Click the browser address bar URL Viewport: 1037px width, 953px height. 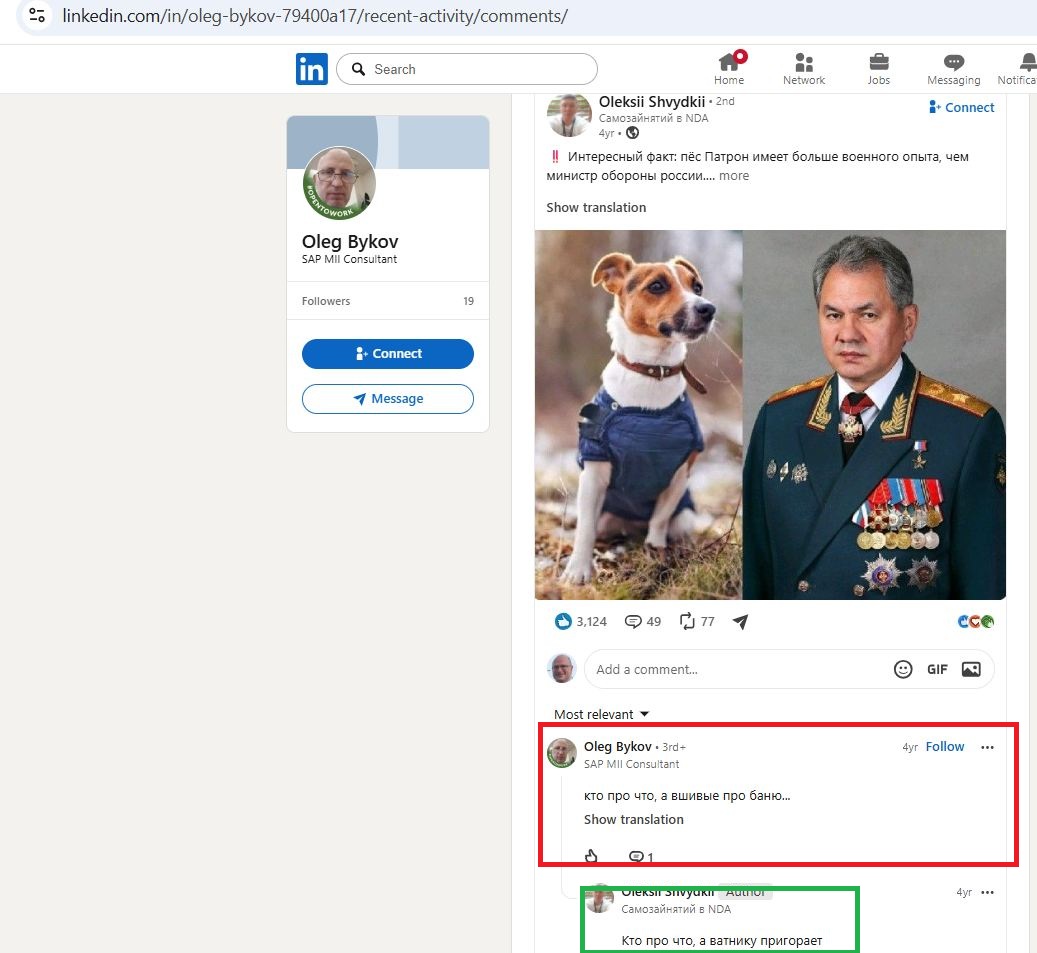[315, 16]
